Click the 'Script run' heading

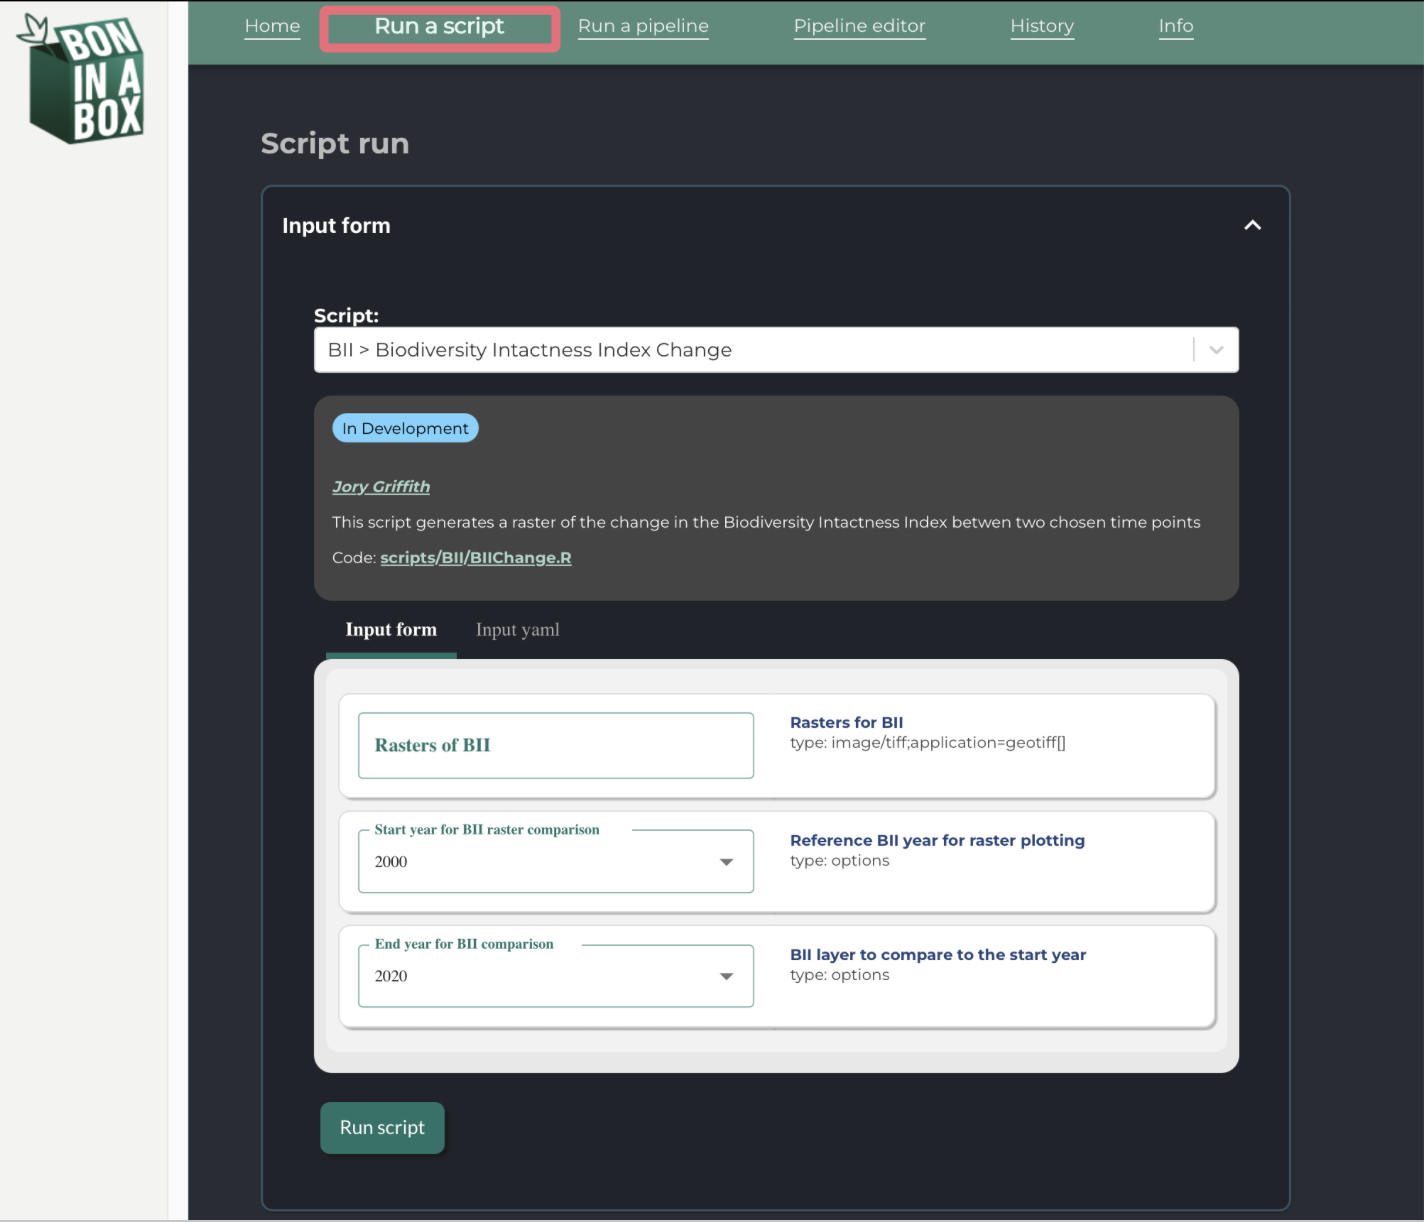(x=335, y=144)
